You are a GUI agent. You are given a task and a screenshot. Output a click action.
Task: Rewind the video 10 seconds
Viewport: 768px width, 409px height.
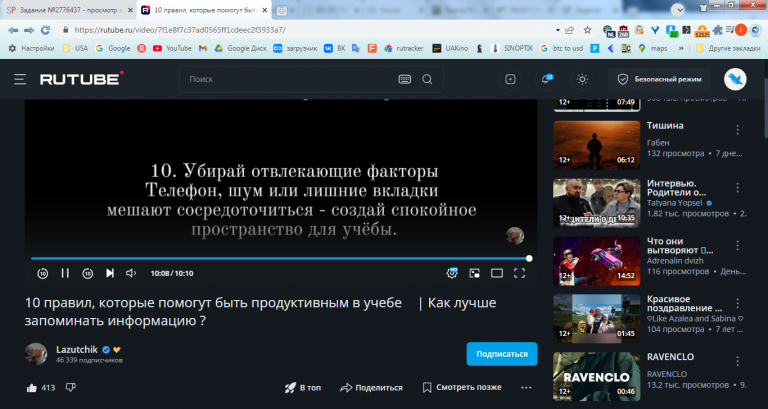[x=43, y=273]
